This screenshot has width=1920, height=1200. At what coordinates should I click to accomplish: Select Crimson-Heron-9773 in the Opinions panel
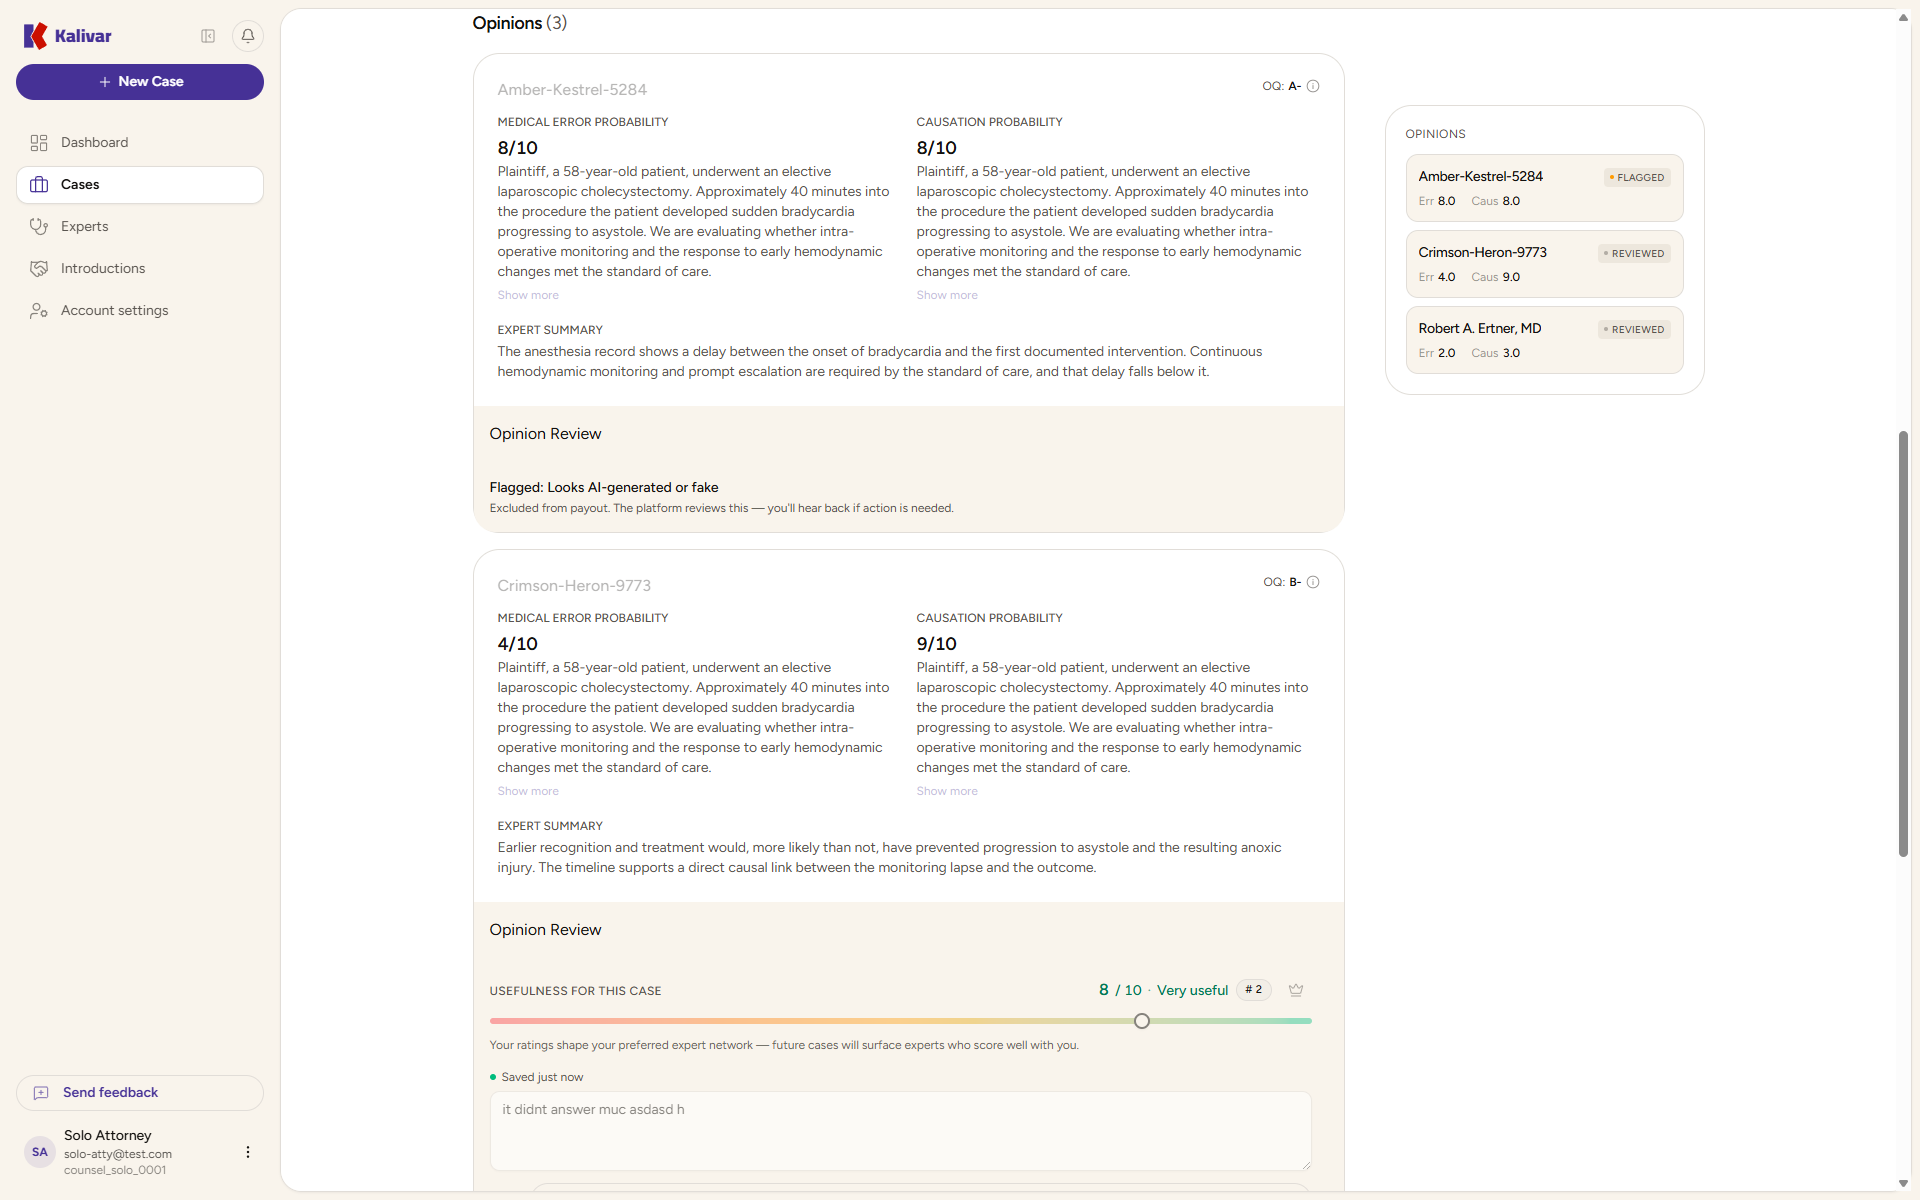(1544, 264)
